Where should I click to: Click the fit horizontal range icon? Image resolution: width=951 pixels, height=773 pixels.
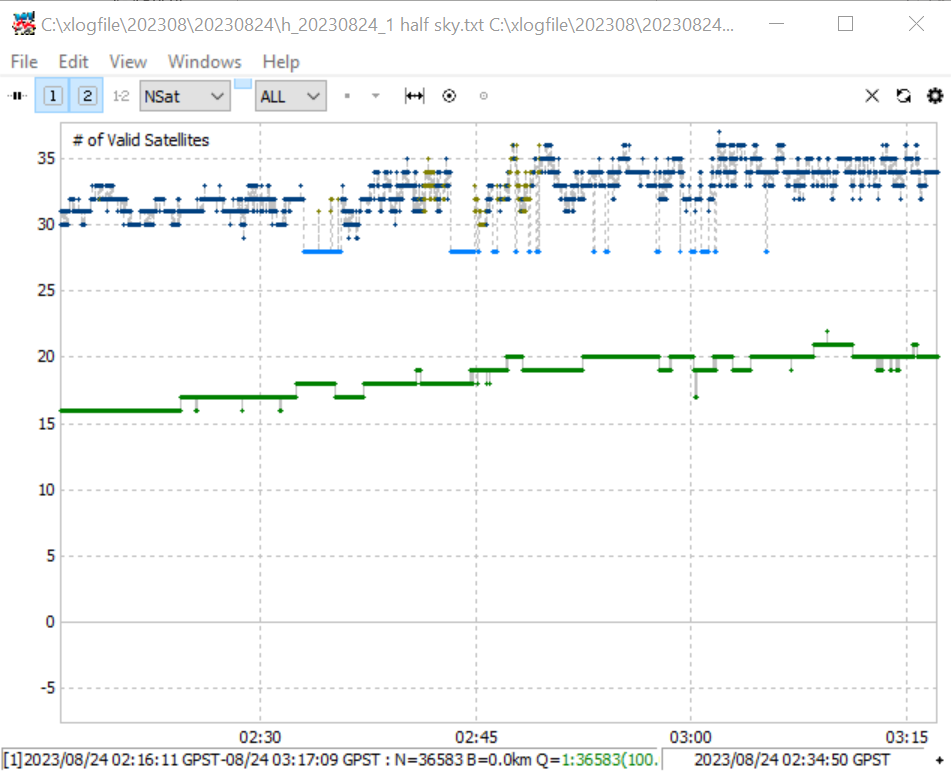point(414,96)
